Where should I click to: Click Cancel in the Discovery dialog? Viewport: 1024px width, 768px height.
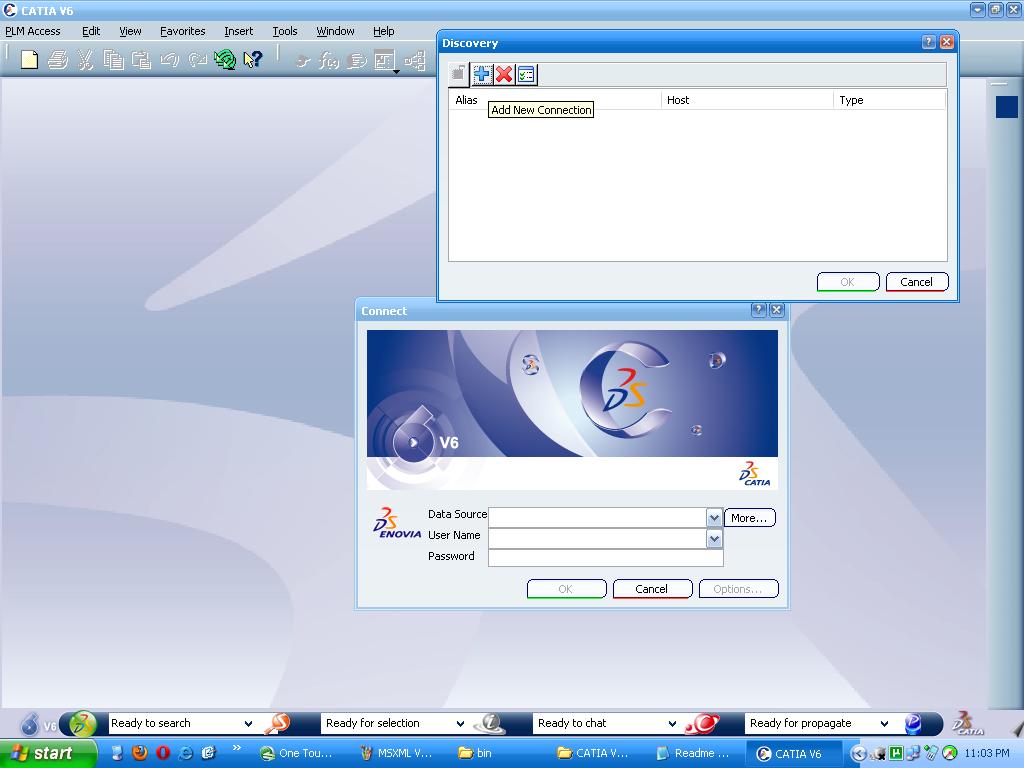click(917, 282)
